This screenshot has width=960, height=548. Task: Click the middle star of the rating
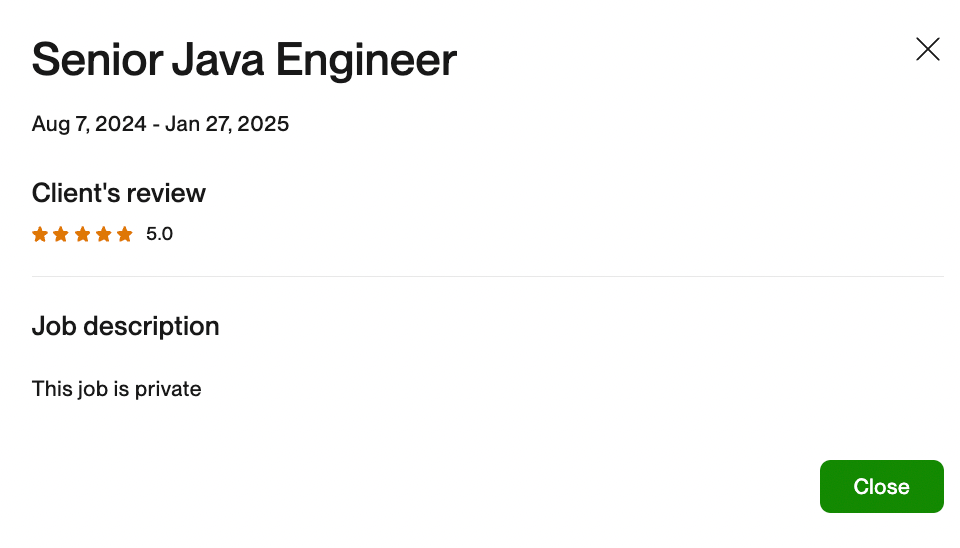[x=82, y=235]
